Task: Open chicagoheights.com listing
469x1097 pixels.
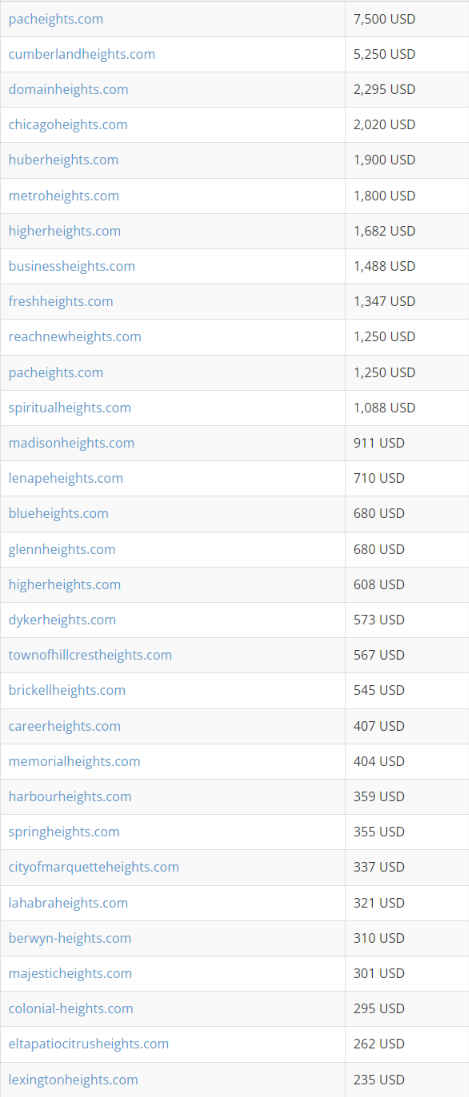Action: click(68, 125)
